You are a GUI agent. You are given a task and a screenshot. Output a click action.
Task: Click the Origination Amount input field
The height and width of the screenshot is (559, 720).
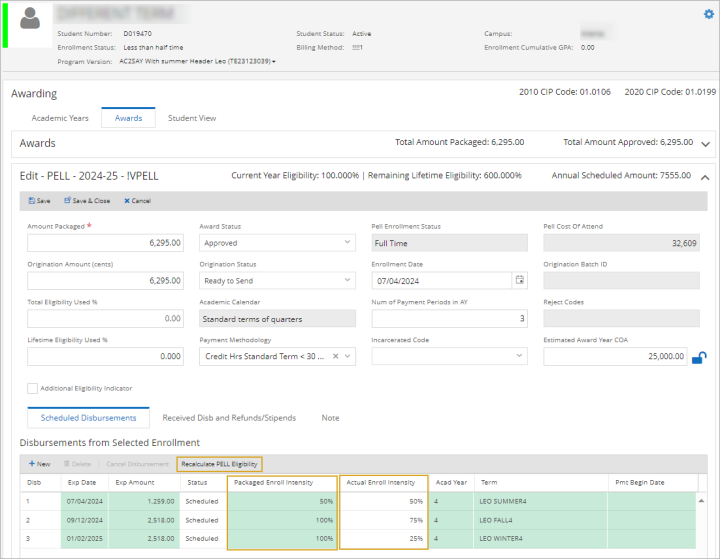pyautogui.click(x=106, y=280)
